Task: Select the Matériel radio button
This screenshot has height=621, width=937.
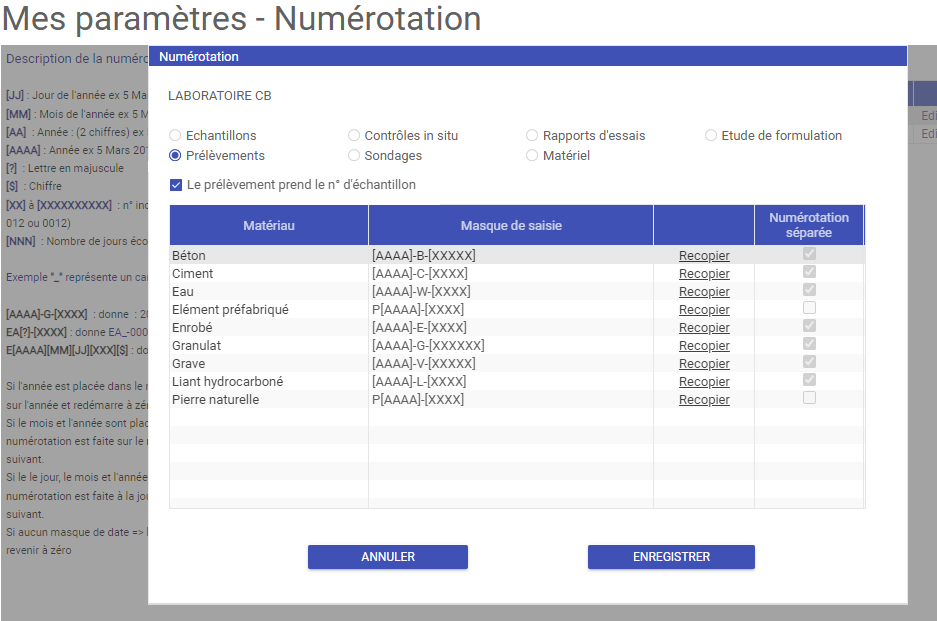Action: point(532,155)
